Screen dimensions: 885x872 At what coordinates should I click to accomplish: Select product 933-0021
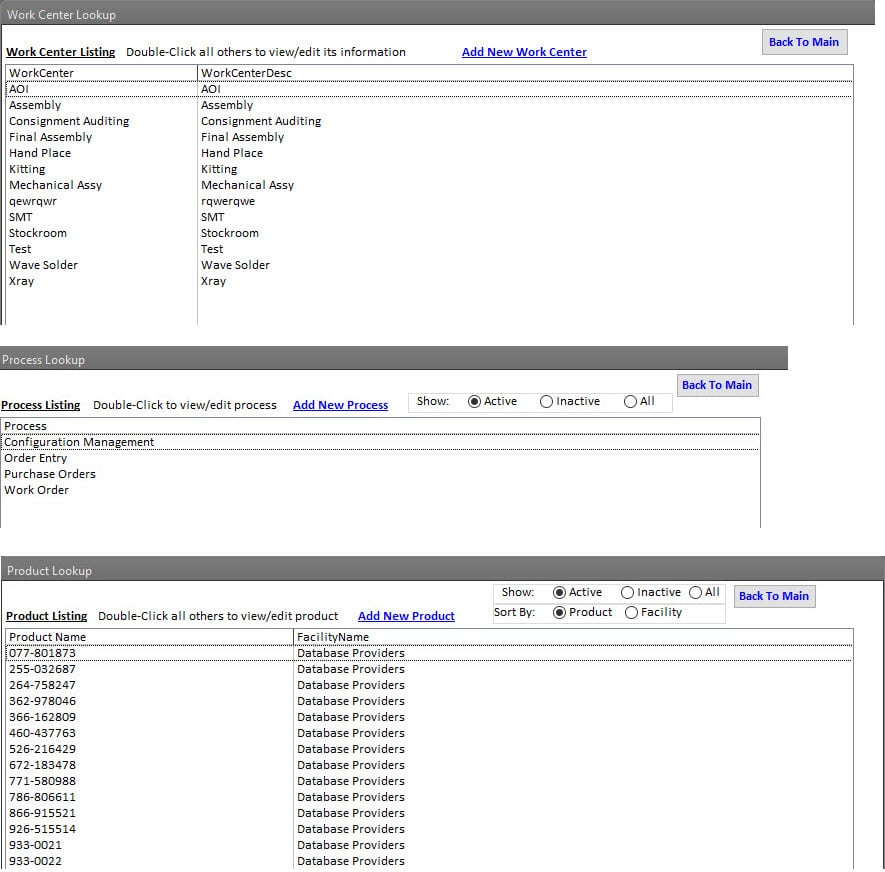pyautogui.click(x=429, y=845)
